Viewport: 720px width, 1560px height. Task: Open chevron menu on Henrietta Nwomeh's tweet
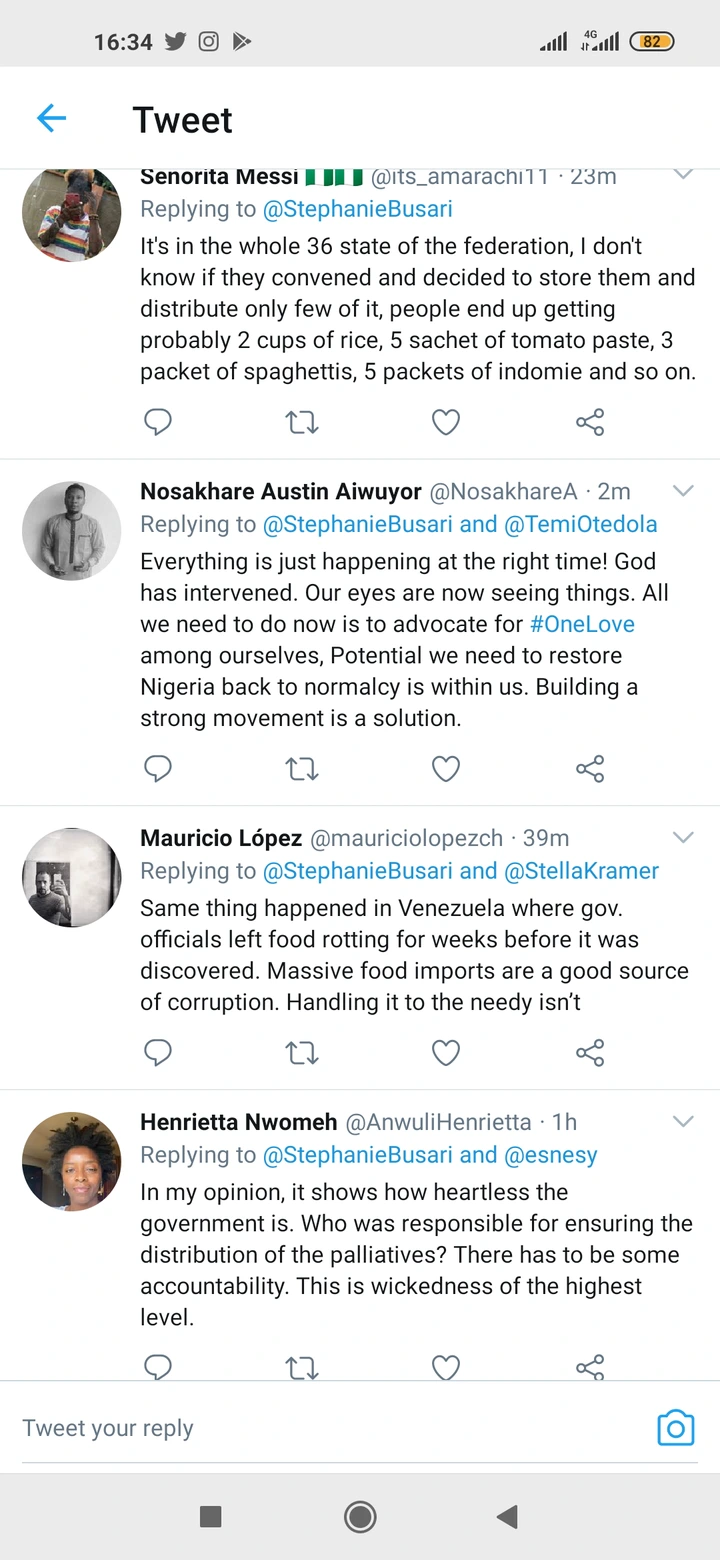(x=683, y=1121)
